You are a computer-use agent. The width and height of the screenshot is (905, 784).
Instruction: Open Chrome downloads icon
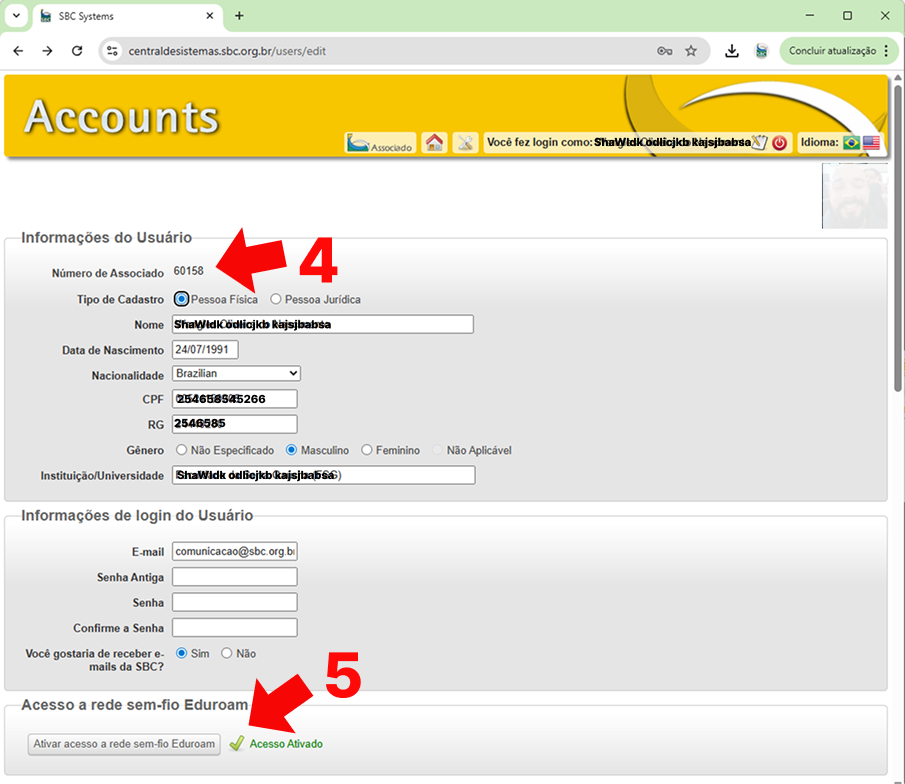pyautogui.click(x=732, y=51)
